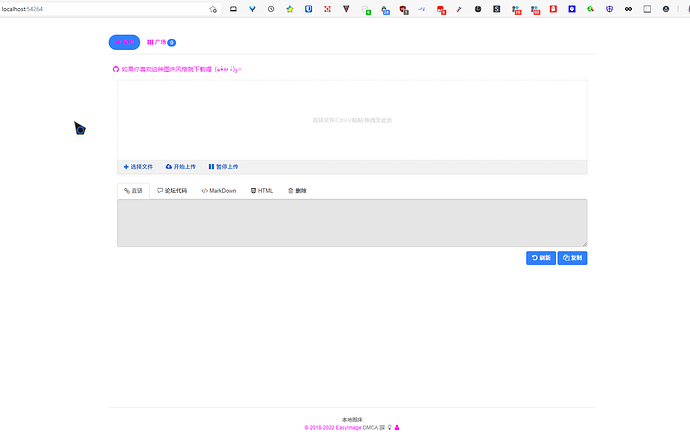Click the blue 刷新 refresh button
This screenshot has width=690, height=432.
tap(540, 257)
